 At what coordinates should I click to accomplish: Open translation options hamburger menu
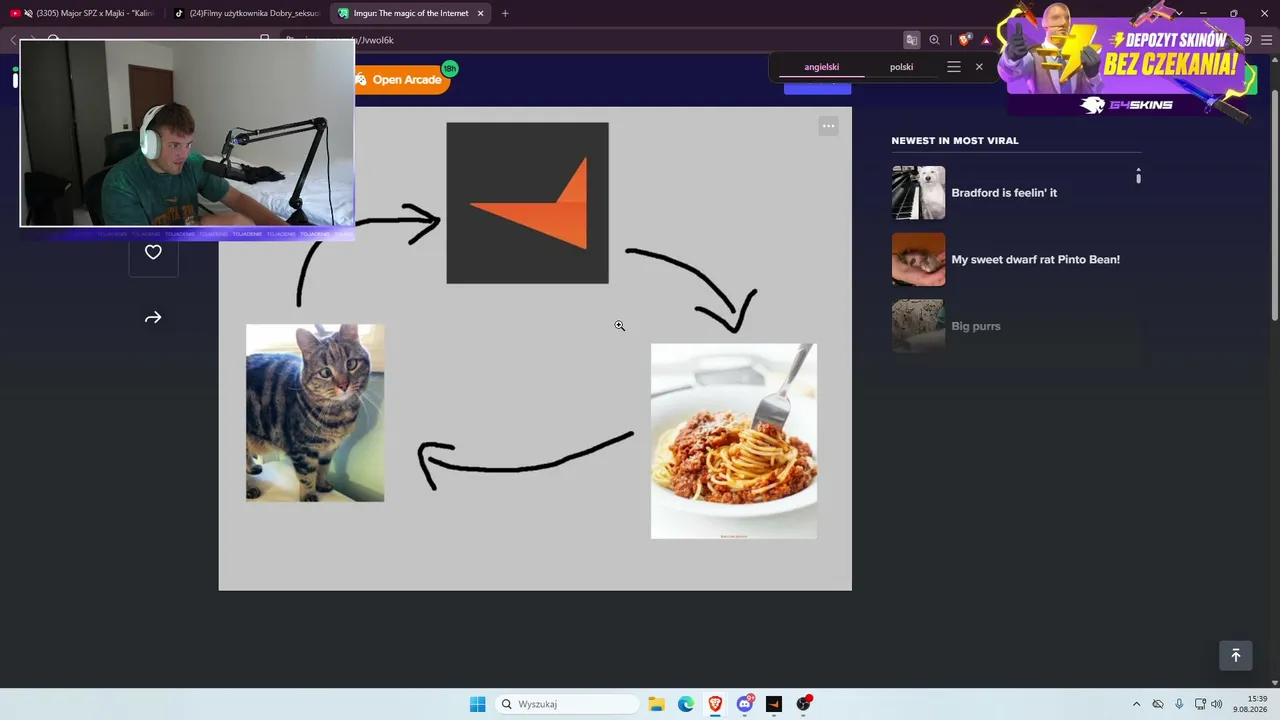click(954, 67)
